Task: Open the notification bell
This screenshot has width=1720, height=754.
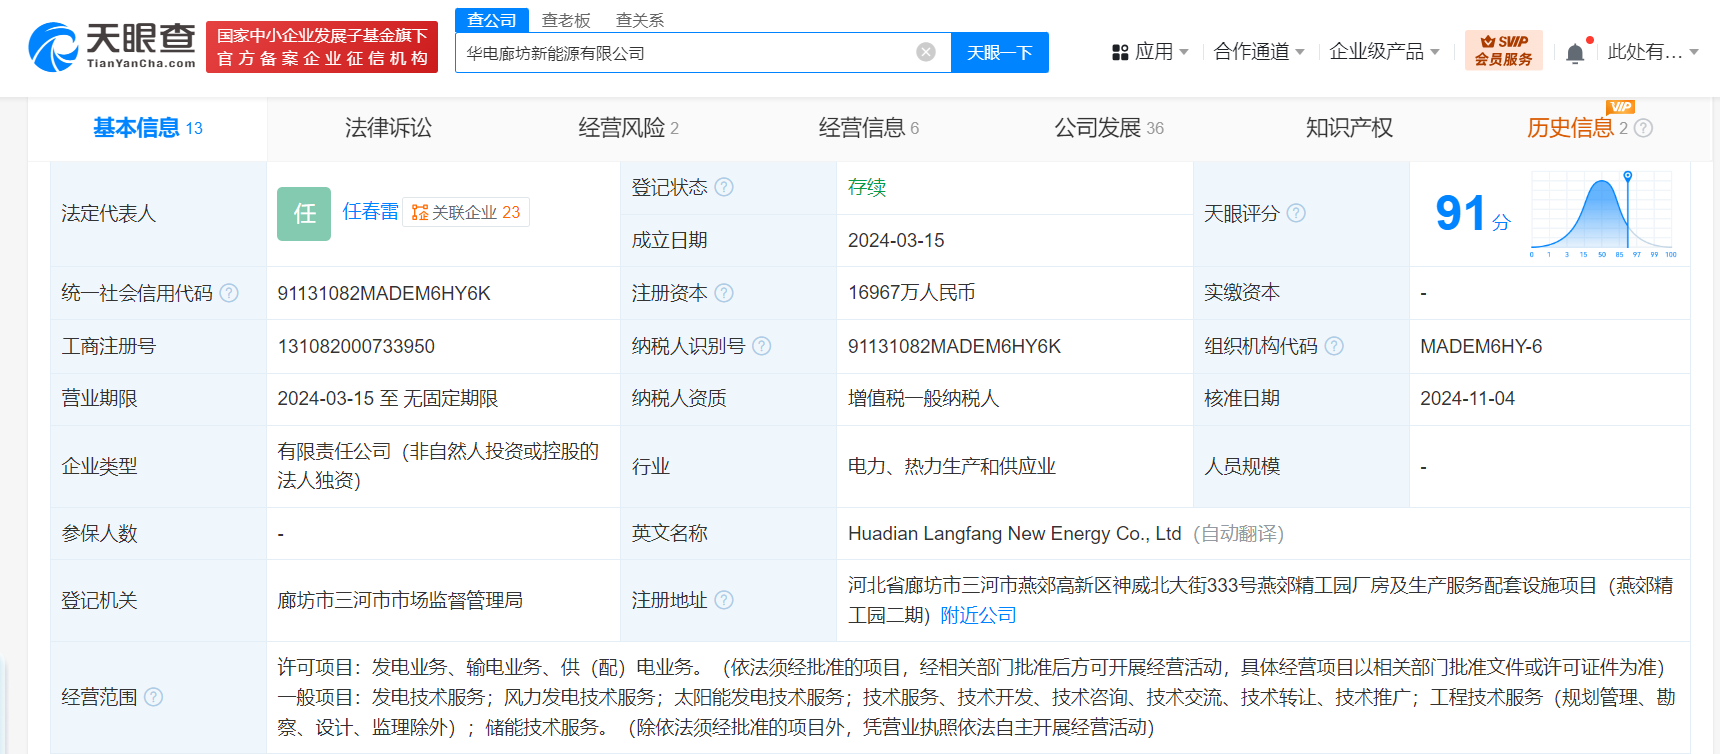Action: (1575, 53)
